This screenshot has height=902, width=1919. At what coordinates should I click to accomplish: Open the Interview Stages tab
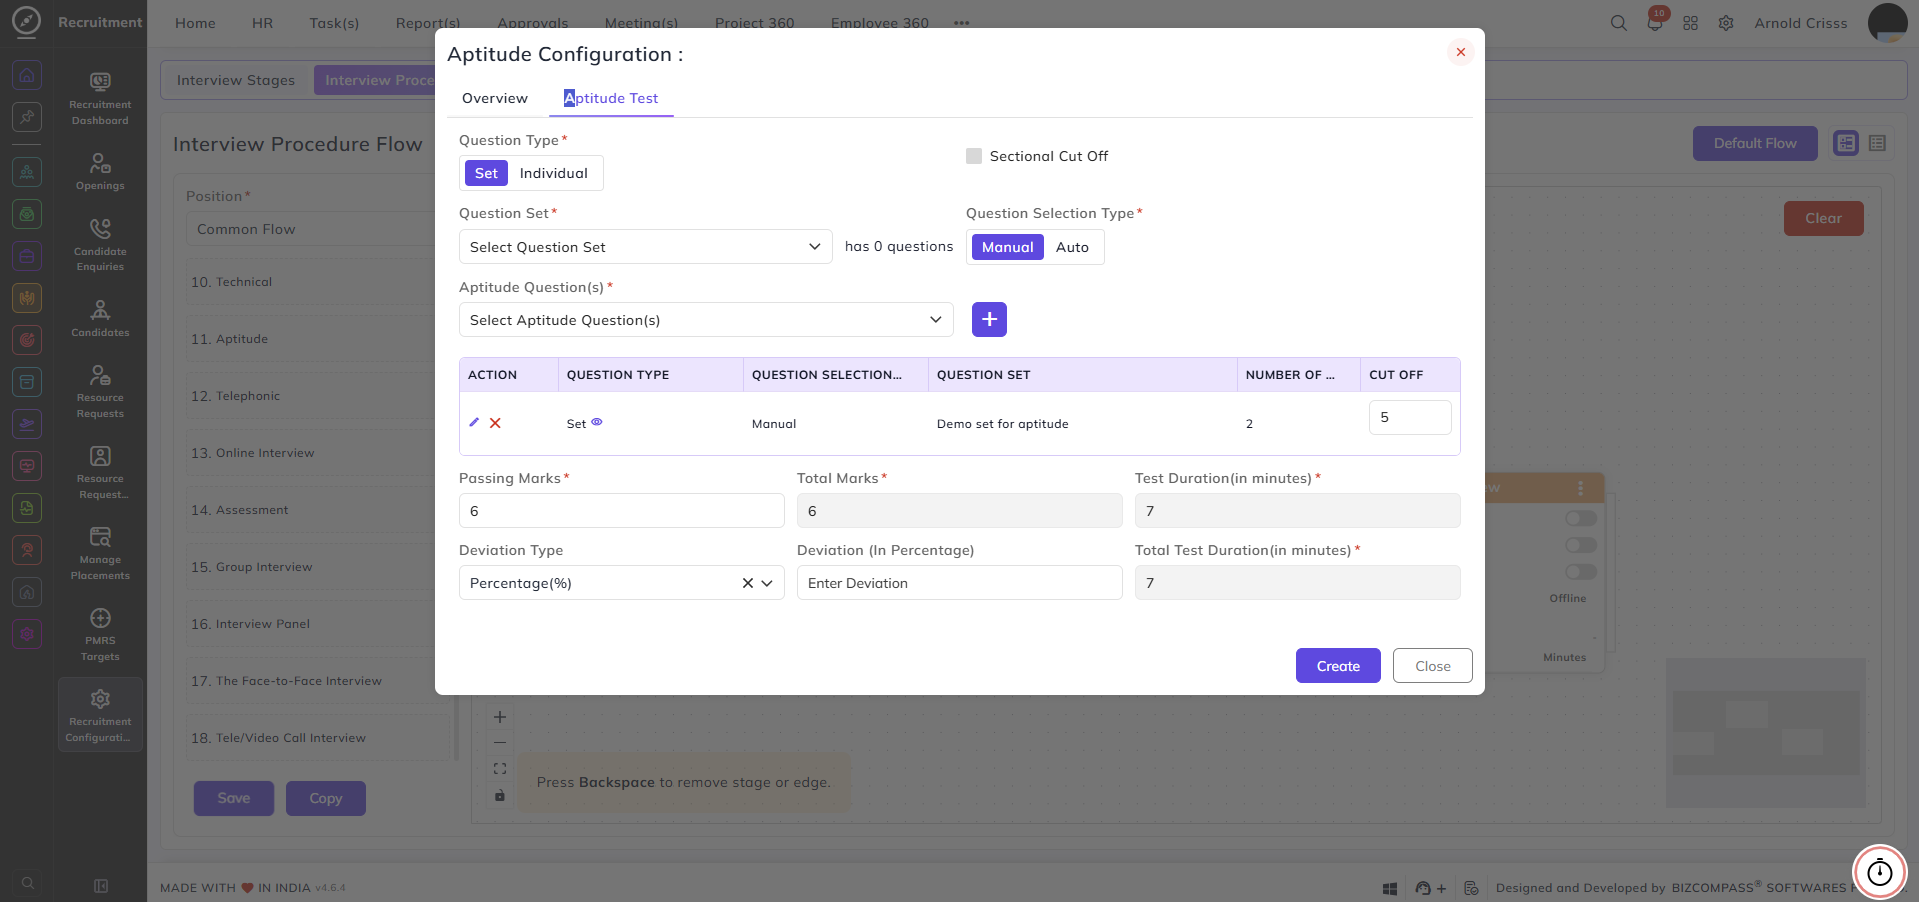236,80
